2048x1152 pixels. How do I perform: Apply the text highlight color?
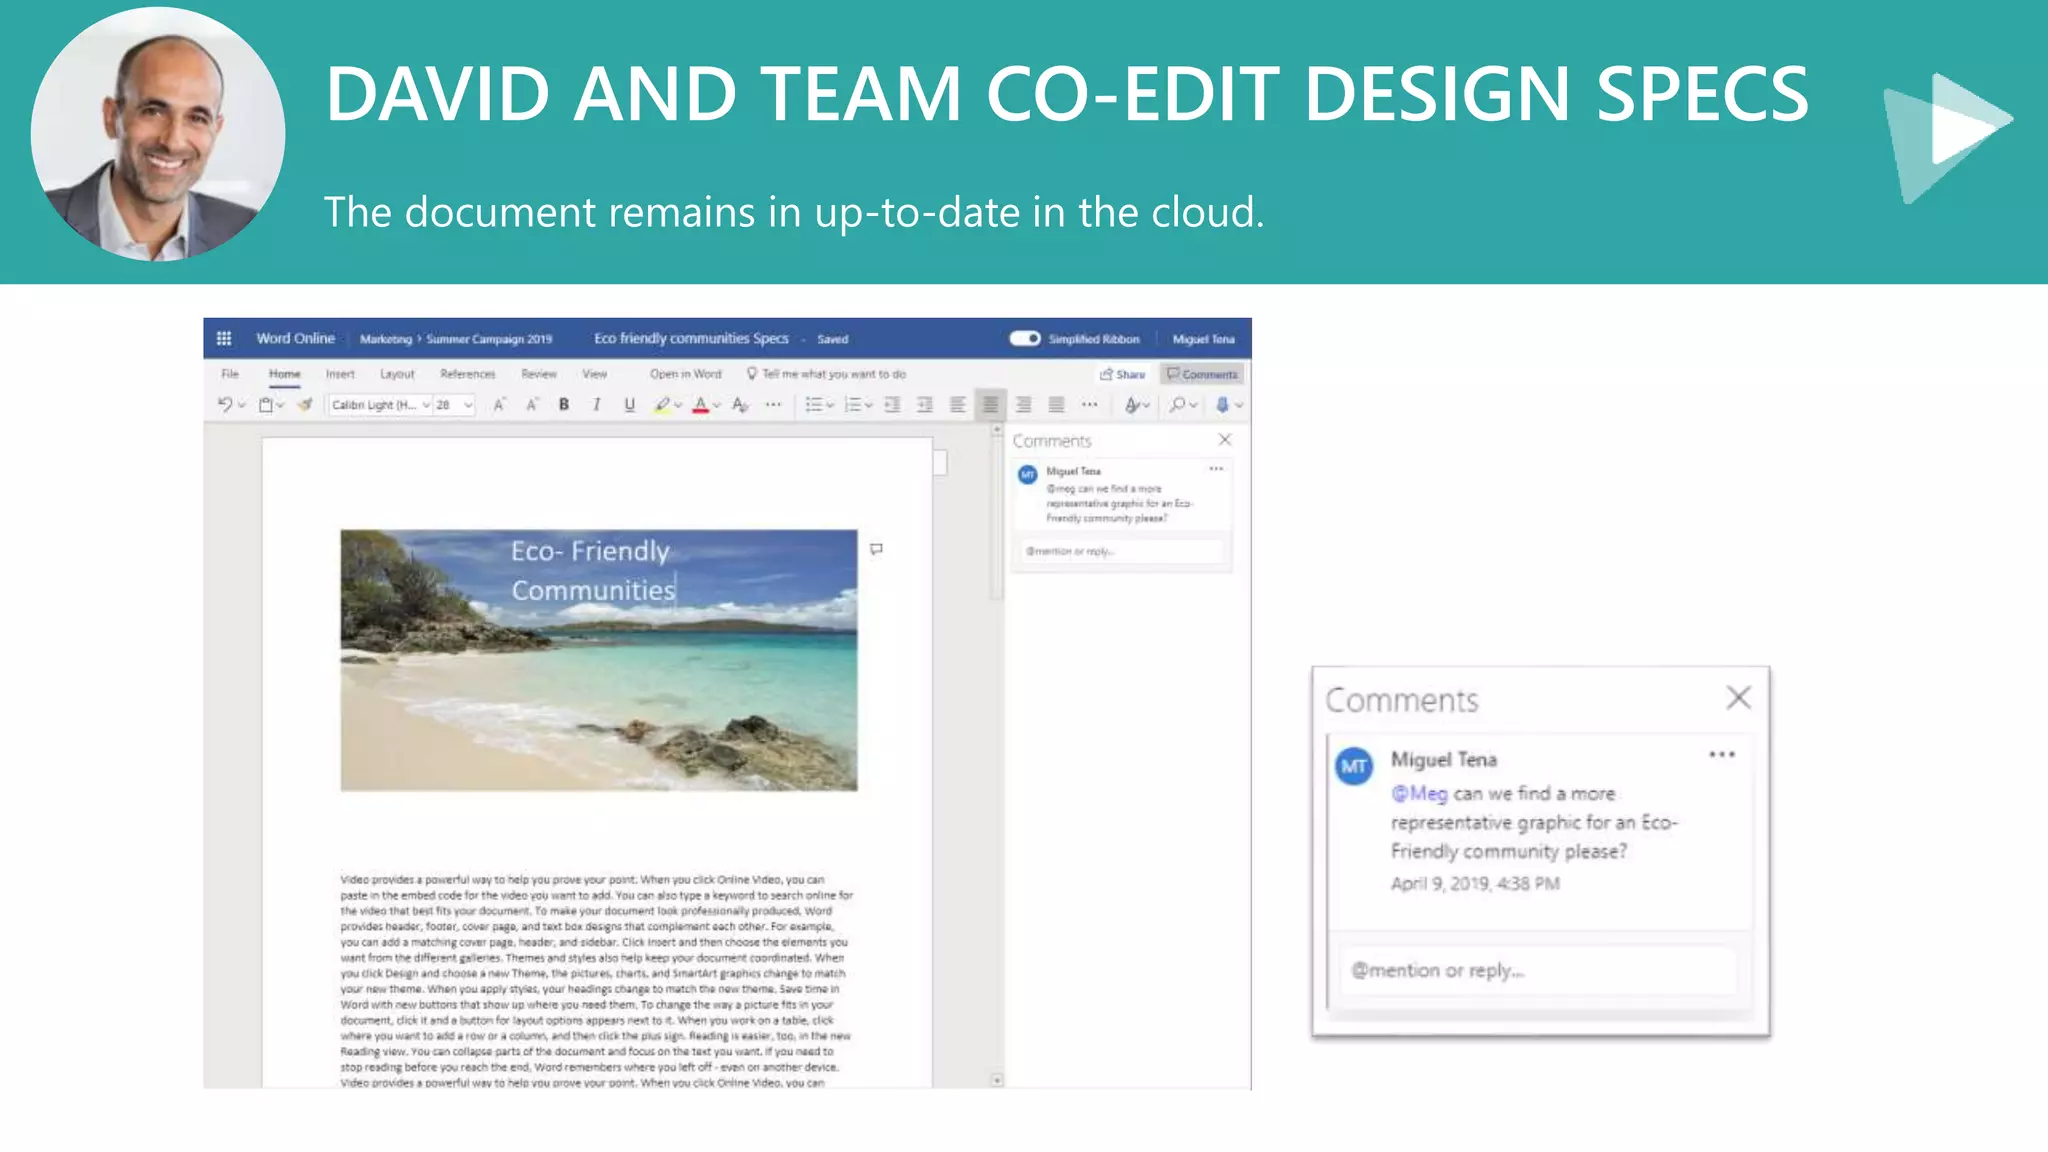pyautogui.click(x=662, y=405)
